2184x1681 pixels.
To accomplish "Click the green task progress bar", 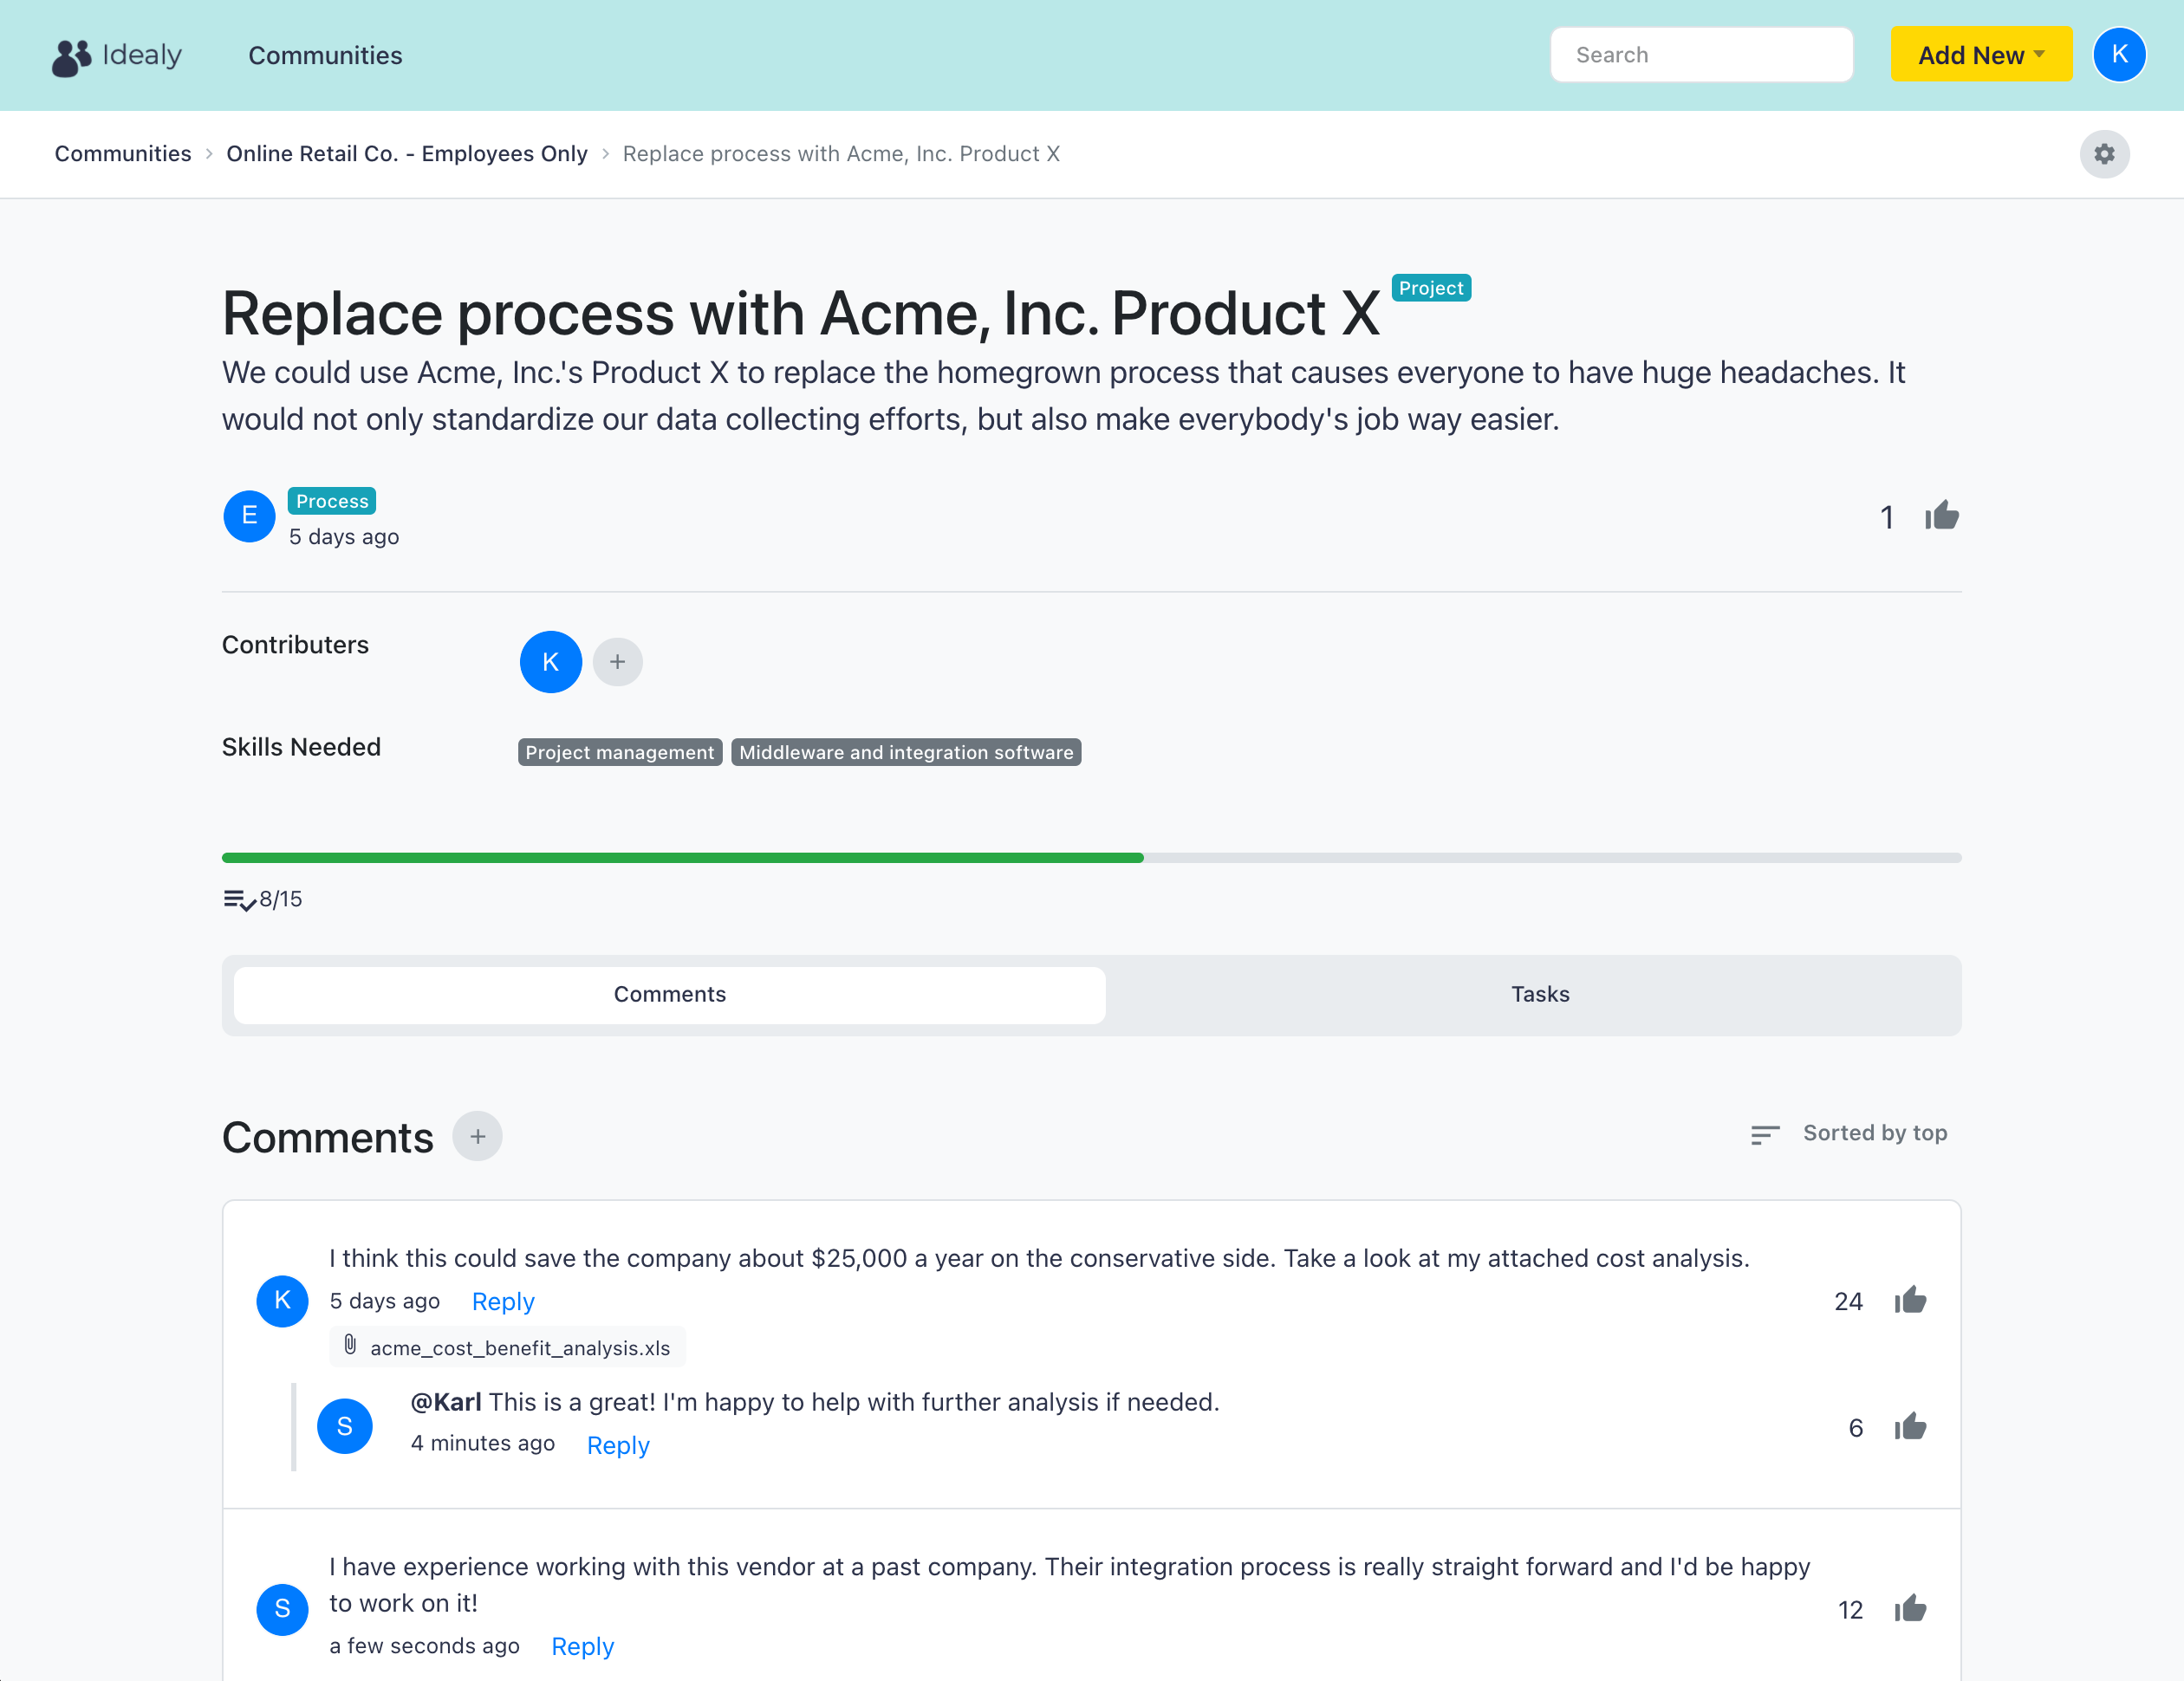I will [682, 857].
